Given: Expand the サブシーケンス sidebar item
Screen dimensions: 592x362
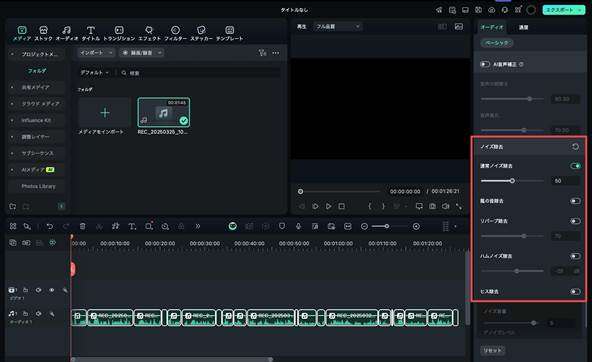Looking at the screenshot, I should 12,153.
